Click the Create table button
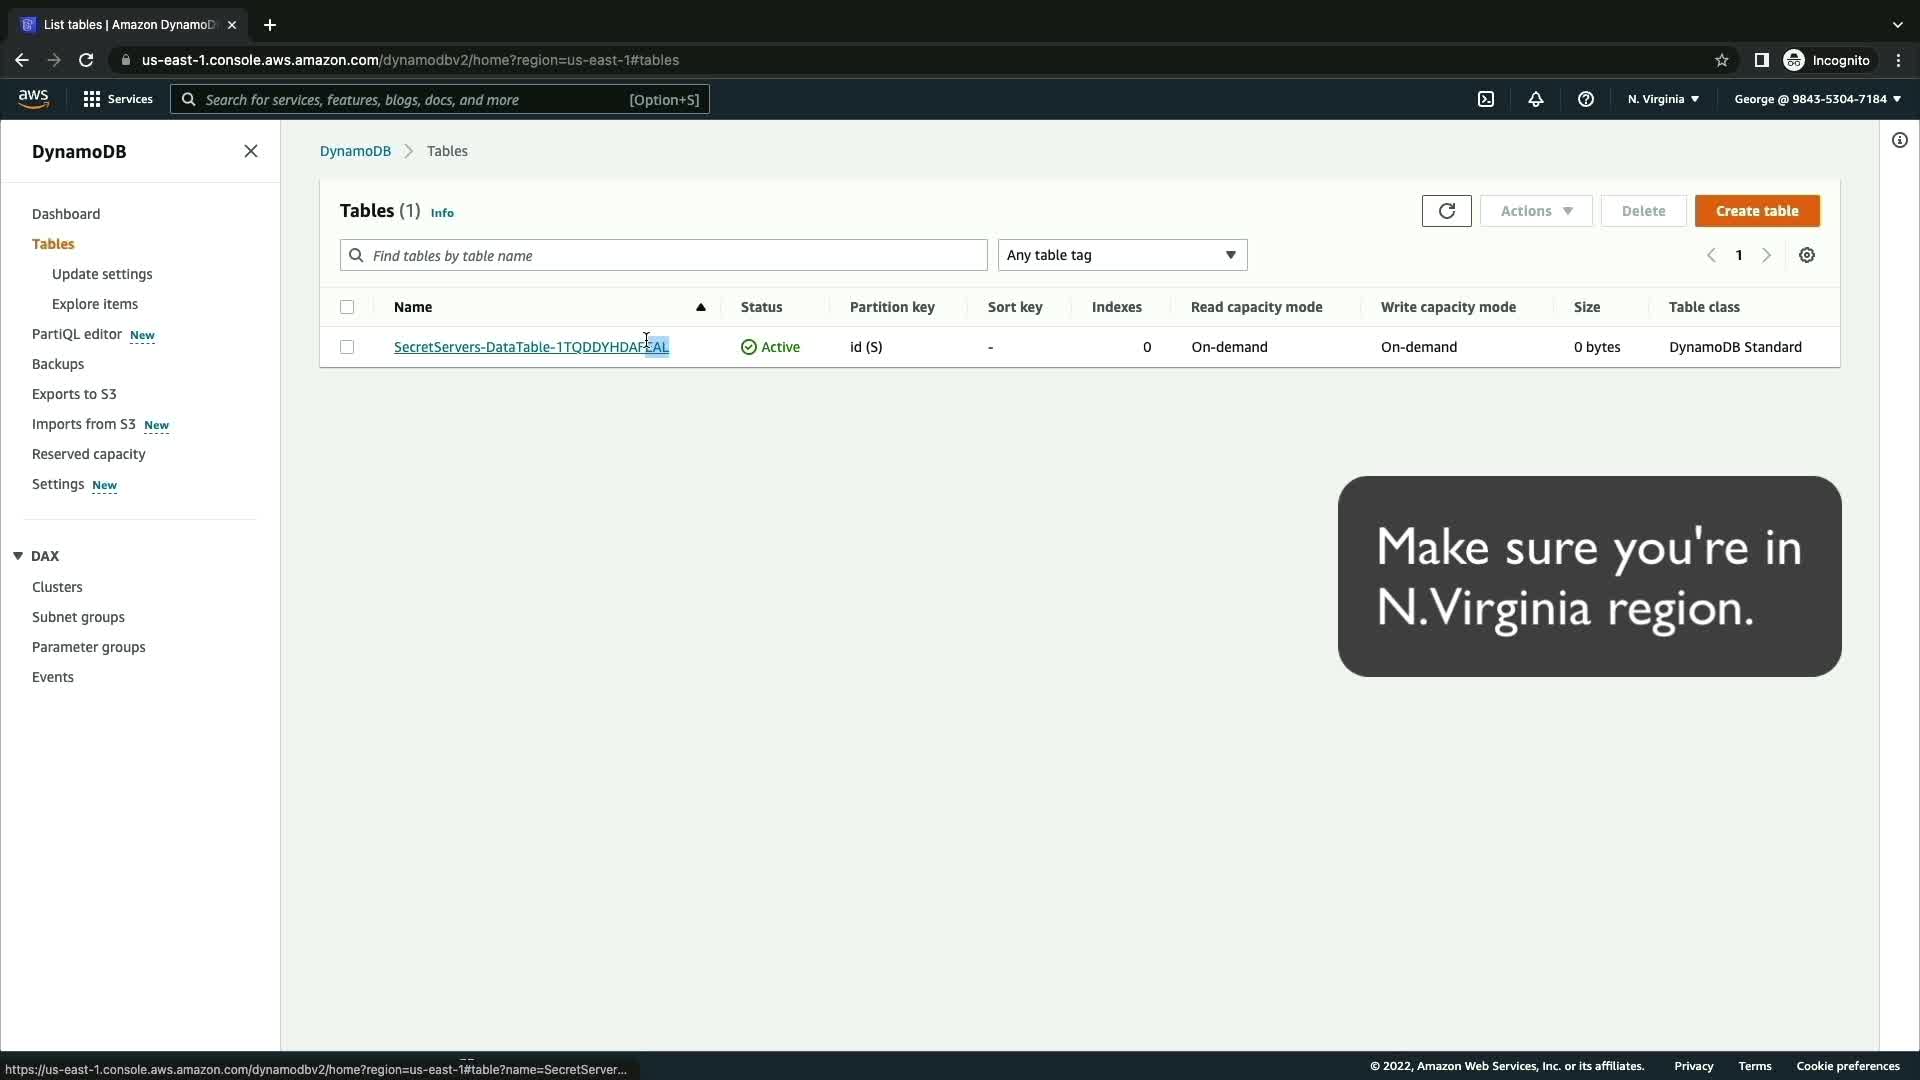Viewport: 1920px width, 1080px height. [x=1757, y=211]
